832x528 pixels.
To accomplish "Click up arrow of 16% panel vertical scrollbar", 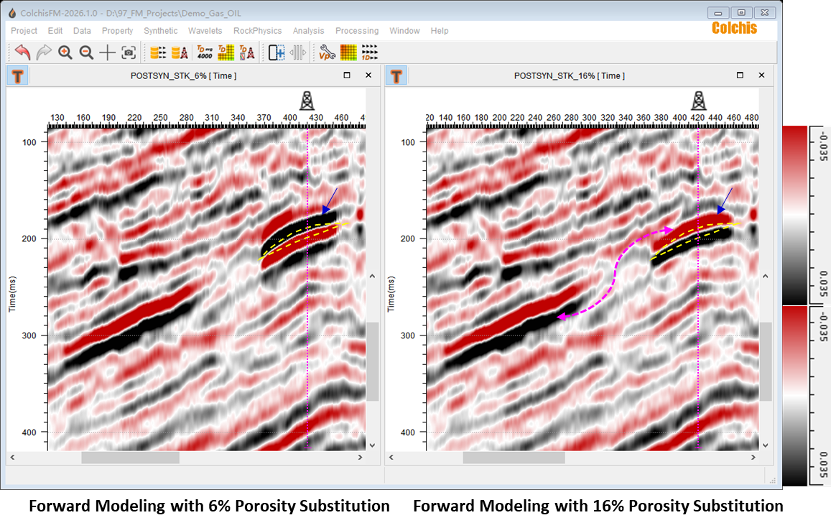I will click(766, 276).
